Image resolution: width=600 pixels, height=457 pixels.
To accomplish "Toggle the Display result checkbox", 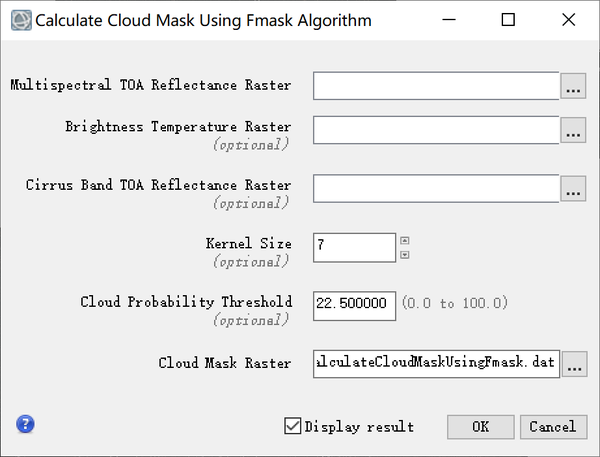I will coord(293,426).
